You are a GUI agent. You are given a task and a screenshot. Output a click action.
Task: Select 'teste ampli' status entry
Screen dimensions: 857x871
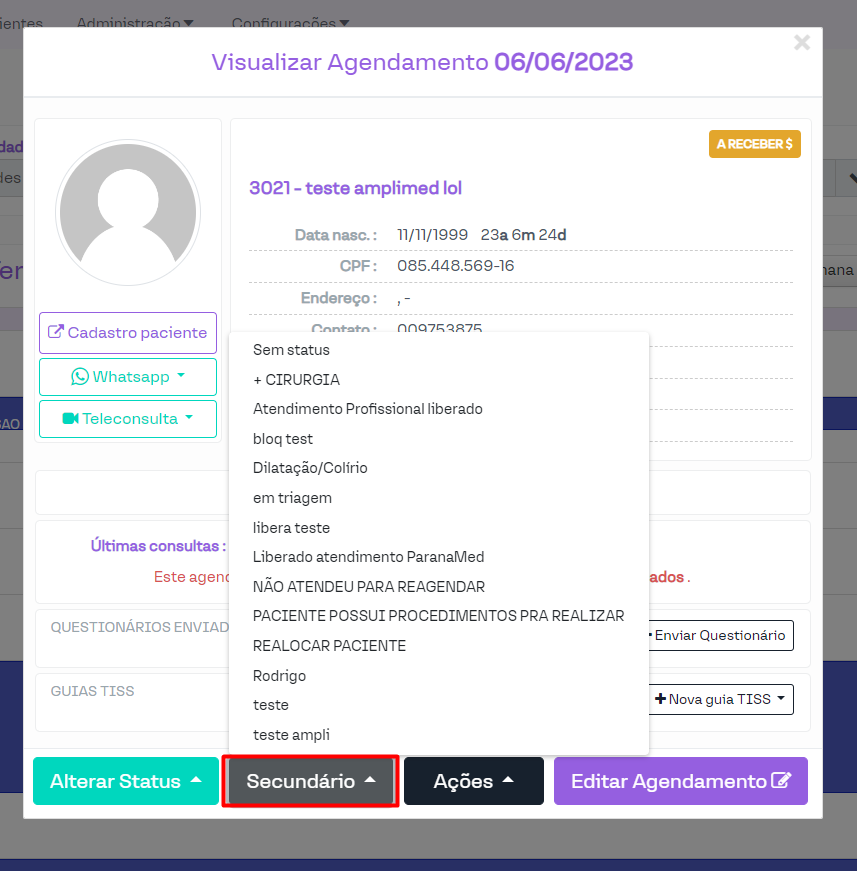[x=291, y=735]
